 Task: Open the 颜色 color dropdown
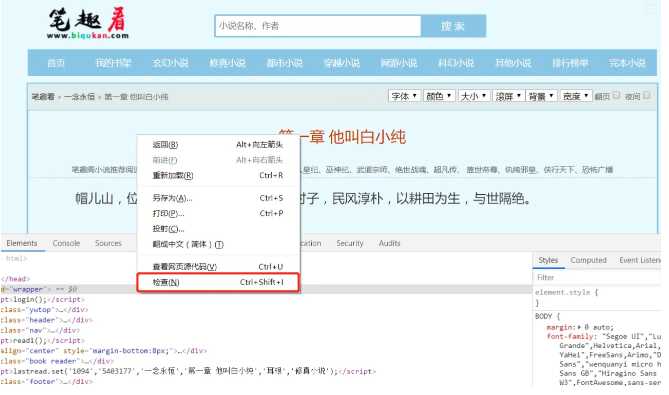click(439, 96)
